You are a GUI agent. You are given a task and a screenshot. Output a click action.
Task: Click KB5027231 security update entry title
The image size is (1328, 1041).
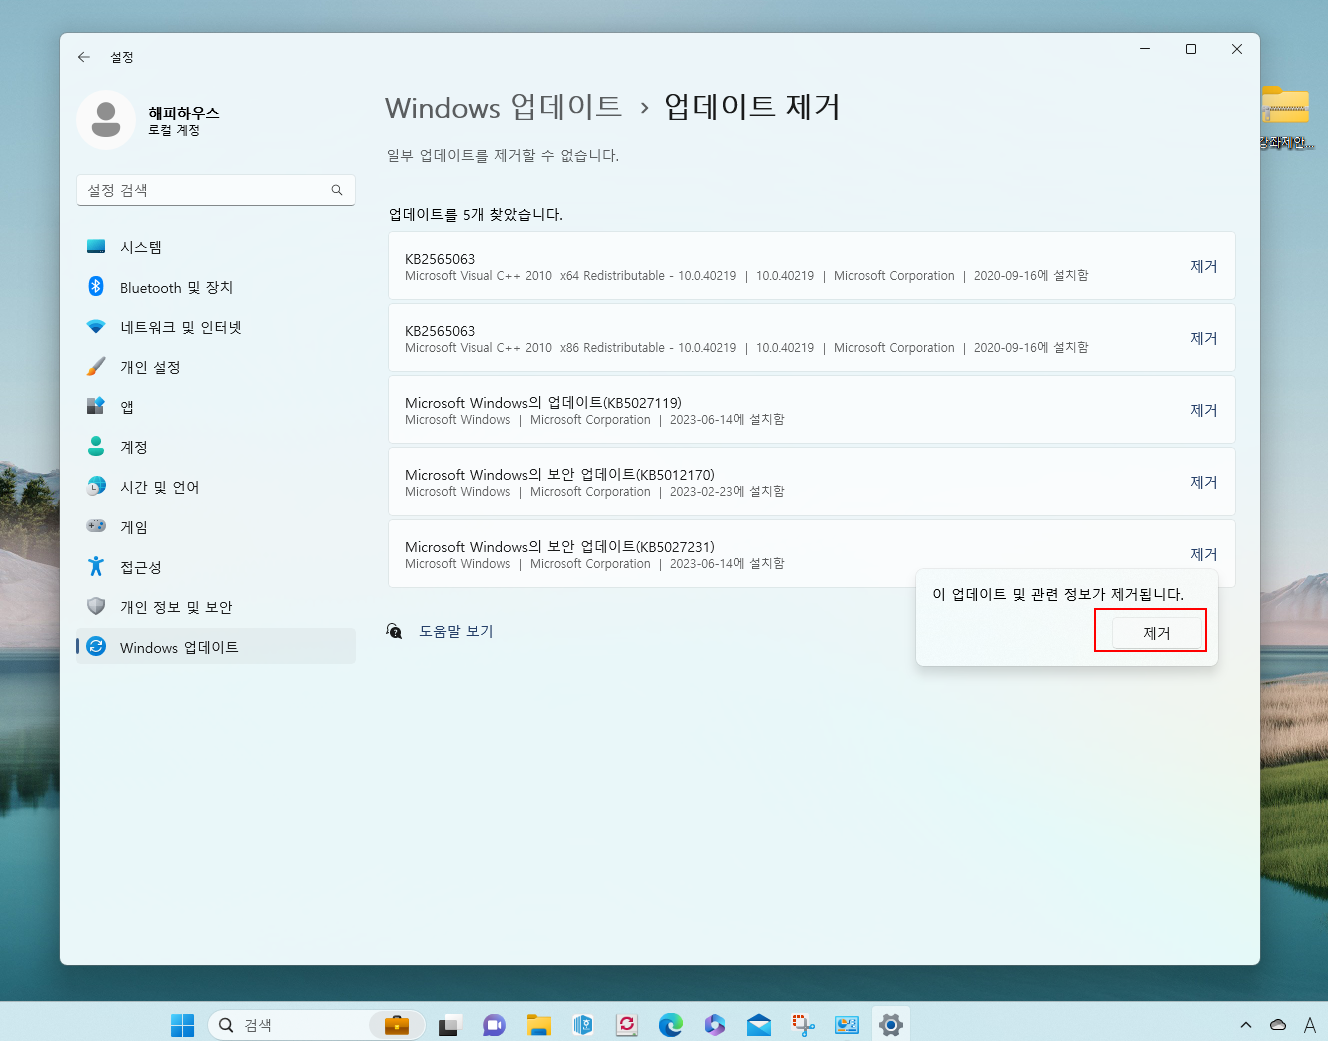click(x=560, y=547)
